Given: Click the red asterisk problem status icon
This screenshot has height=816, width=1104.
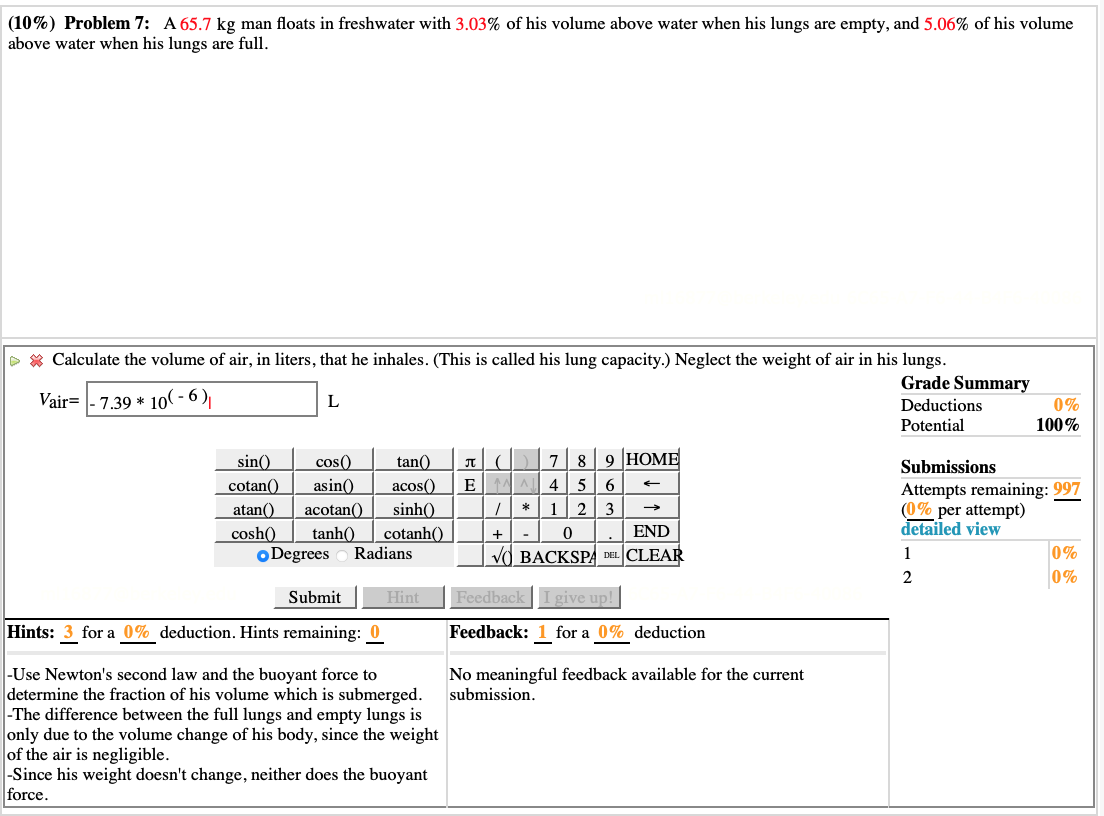Looking at the screenshot, I should 35,359.
